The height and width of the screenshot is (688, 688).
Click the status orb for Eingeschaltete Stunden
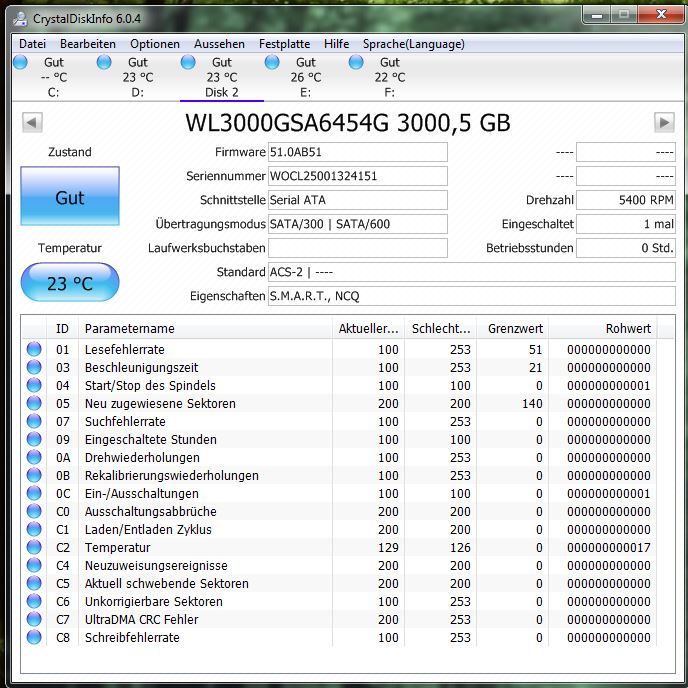pyautogui.click(x=34, y=439)
